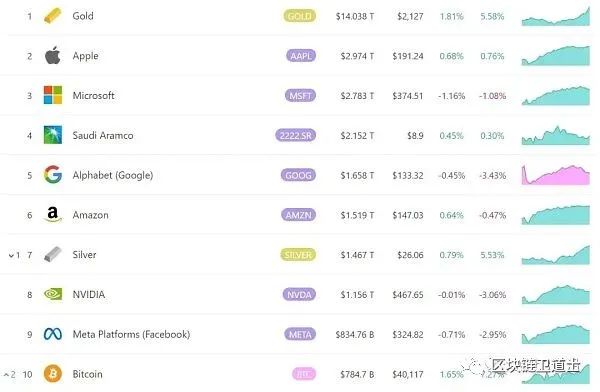600x392 pixels.
Task: Open the Meta infinity logo
Action: [53, 334]
